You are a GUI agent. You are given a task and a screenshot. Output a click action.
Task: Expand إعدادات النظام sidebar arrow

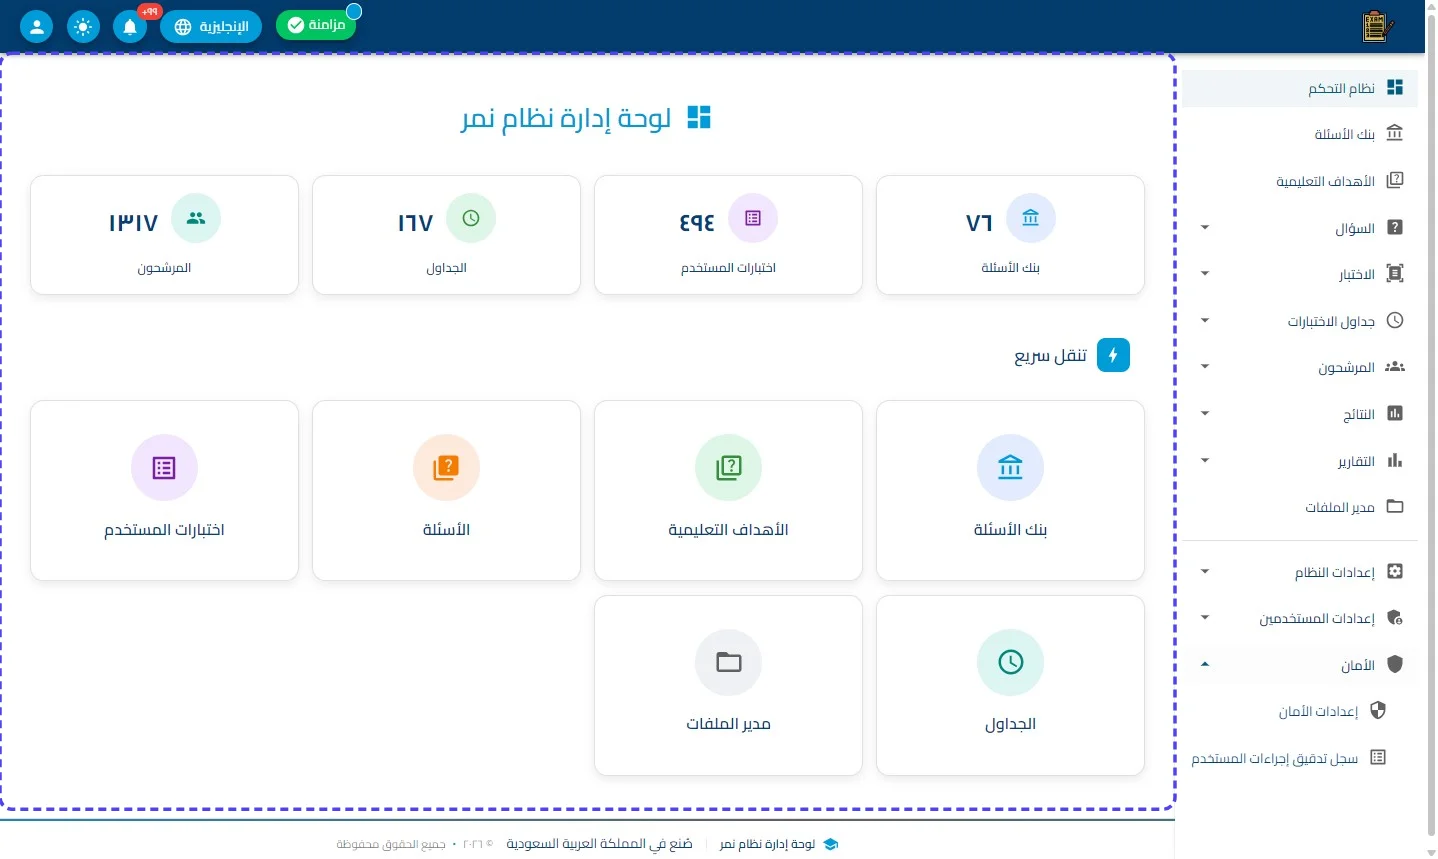point(1205,572)
